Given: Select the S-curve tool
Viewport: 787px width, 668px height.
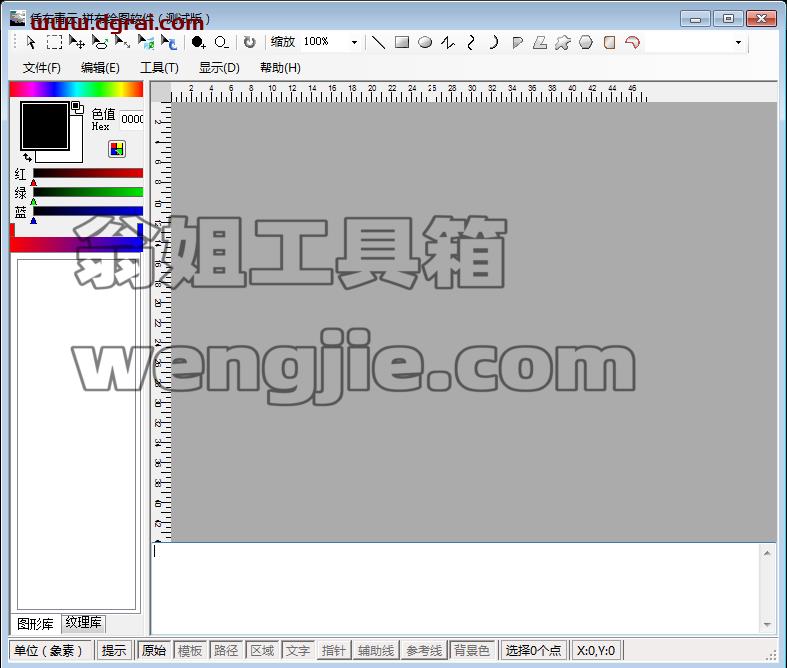Looking at the screenshot, I should [471, 43].
